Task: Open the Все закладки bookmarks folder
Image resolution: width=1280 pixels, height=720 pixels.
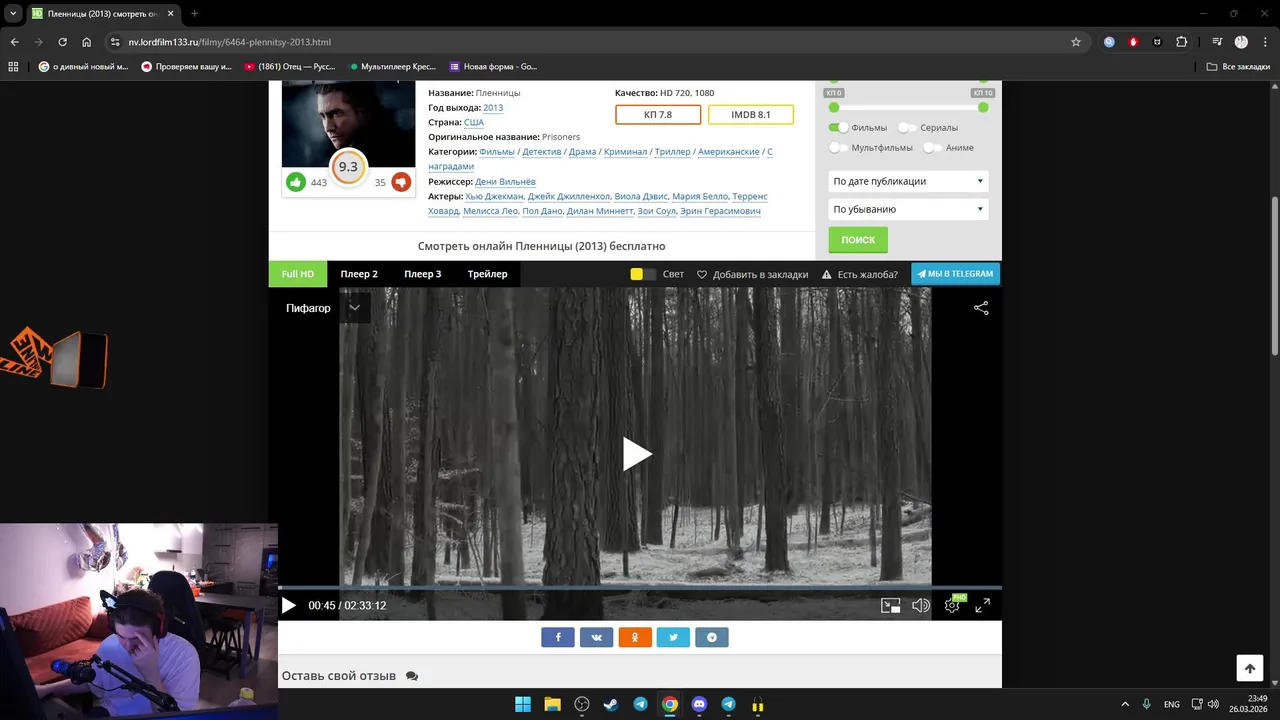Action: pos(1238,67)
